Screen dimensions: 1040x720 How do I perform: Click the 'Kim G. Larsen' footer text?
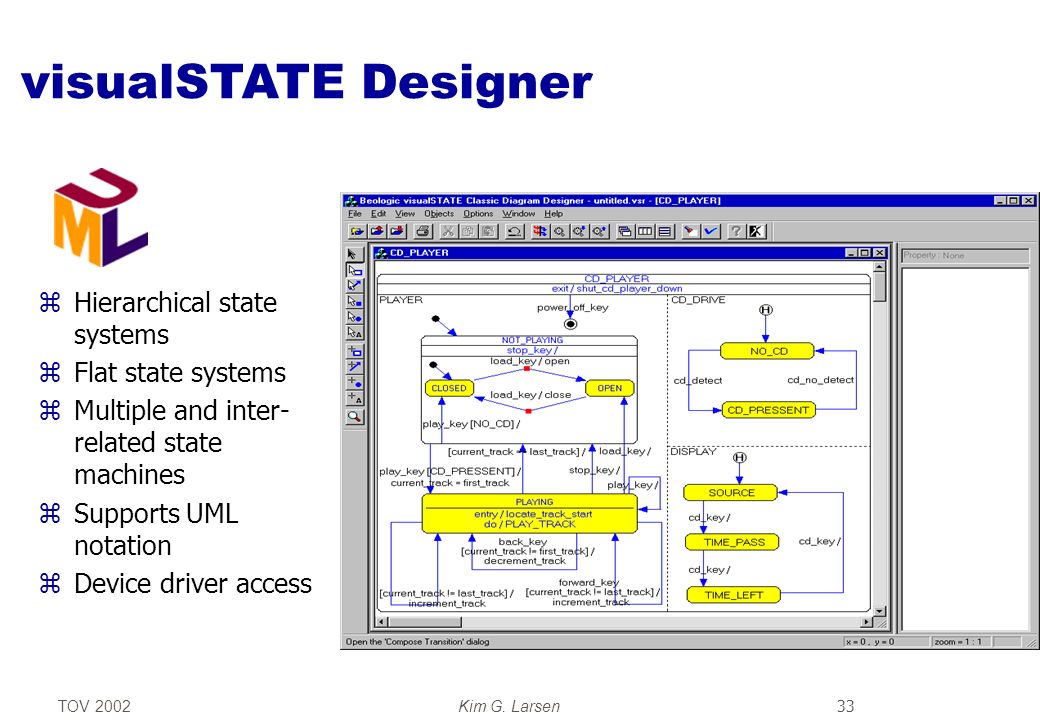[509, 705]
